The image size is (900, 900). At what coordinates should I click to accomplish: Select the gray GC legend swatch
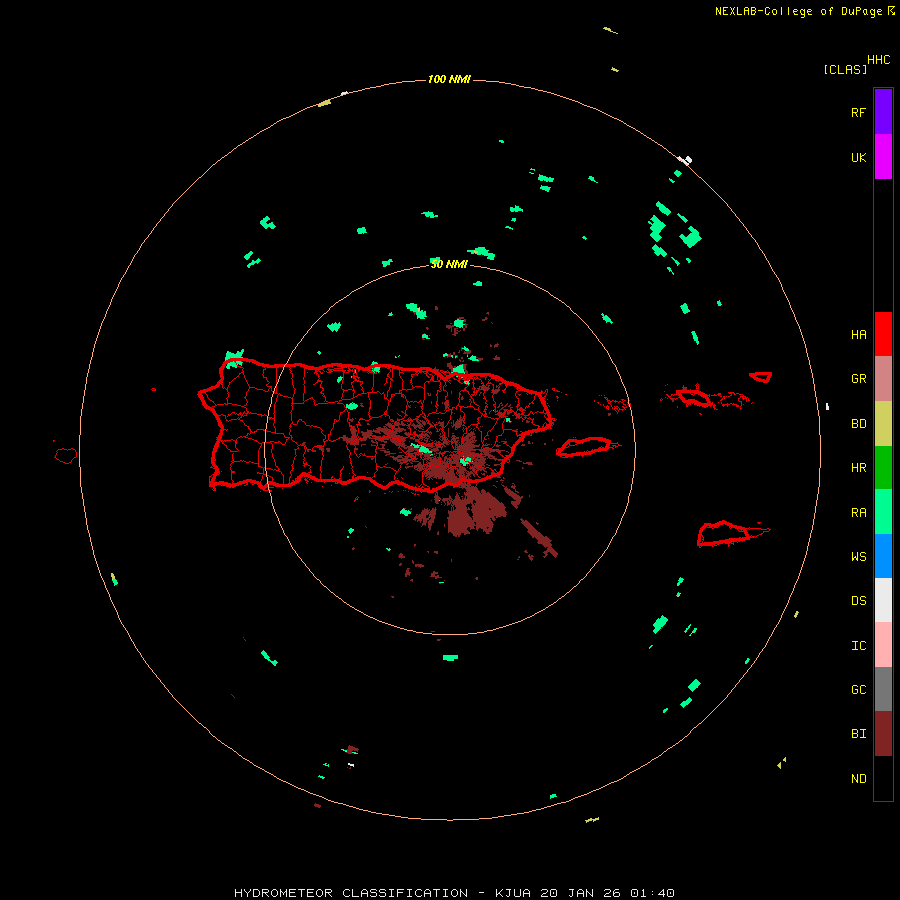click(x=883, y=689)
